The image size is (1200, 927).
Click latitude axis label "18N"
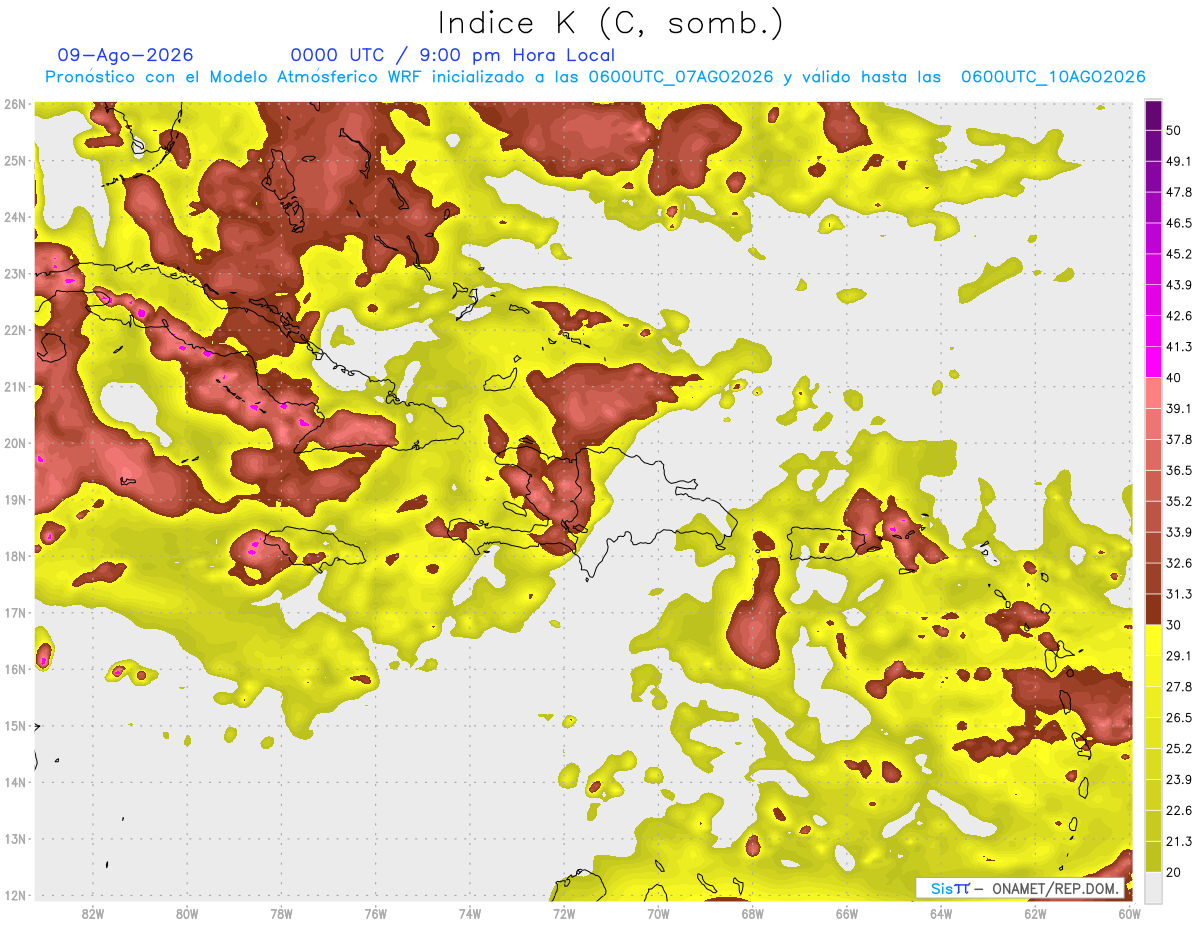pyautogui.click(x=14, y=556)
